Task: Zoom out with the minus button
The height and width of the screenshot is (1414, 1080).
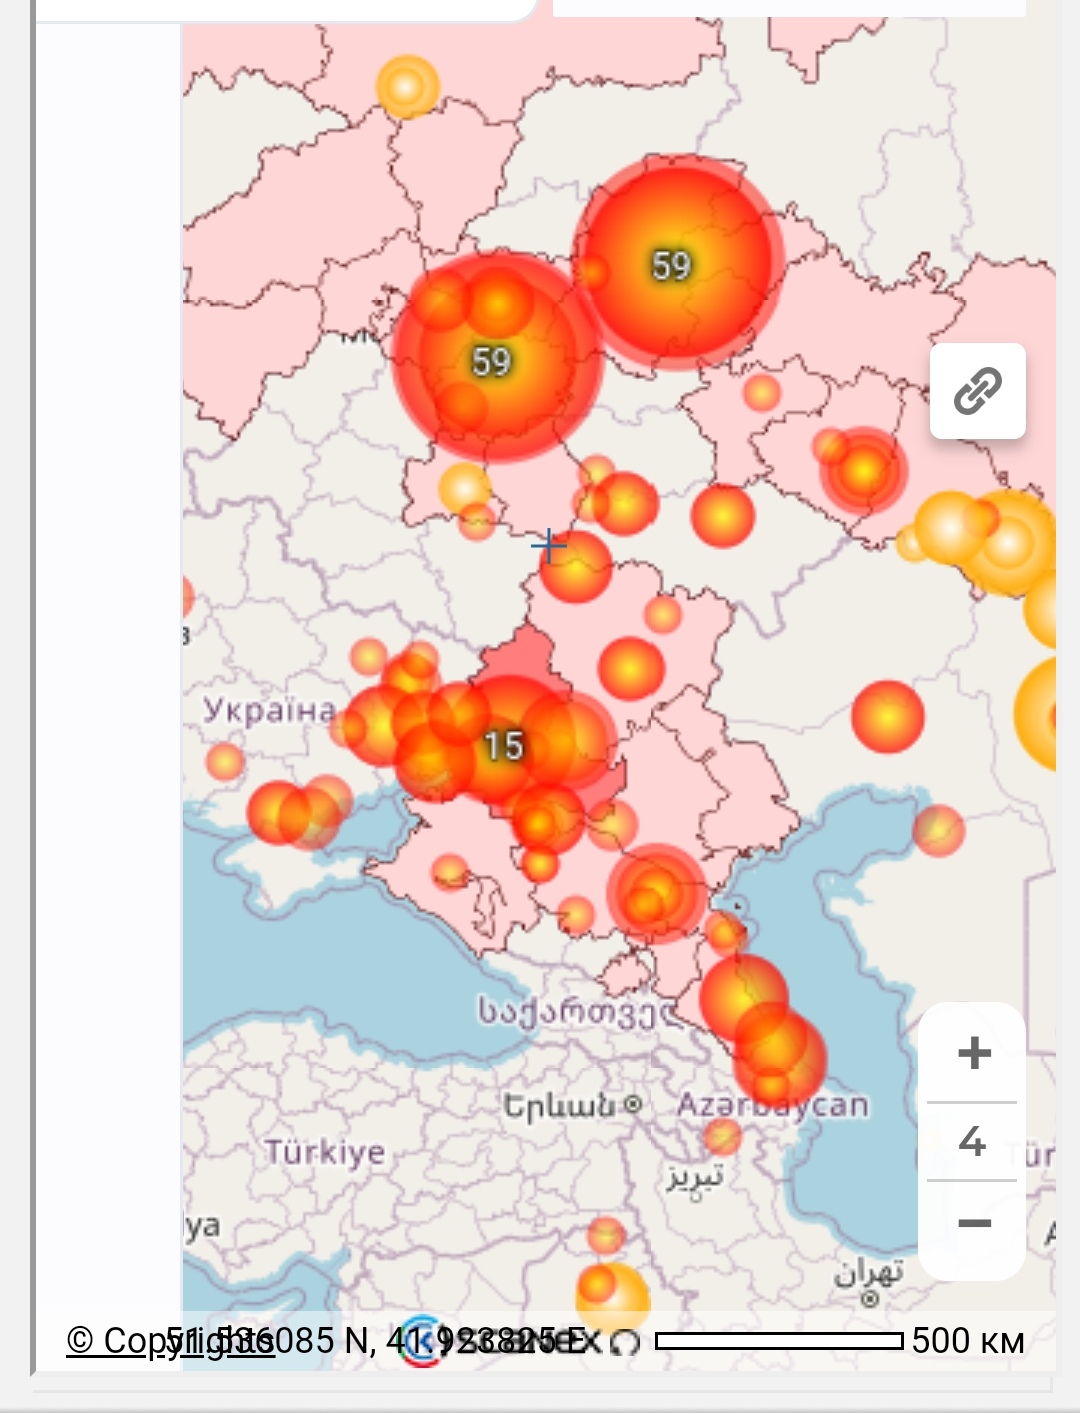Action: coord(973,1223)
